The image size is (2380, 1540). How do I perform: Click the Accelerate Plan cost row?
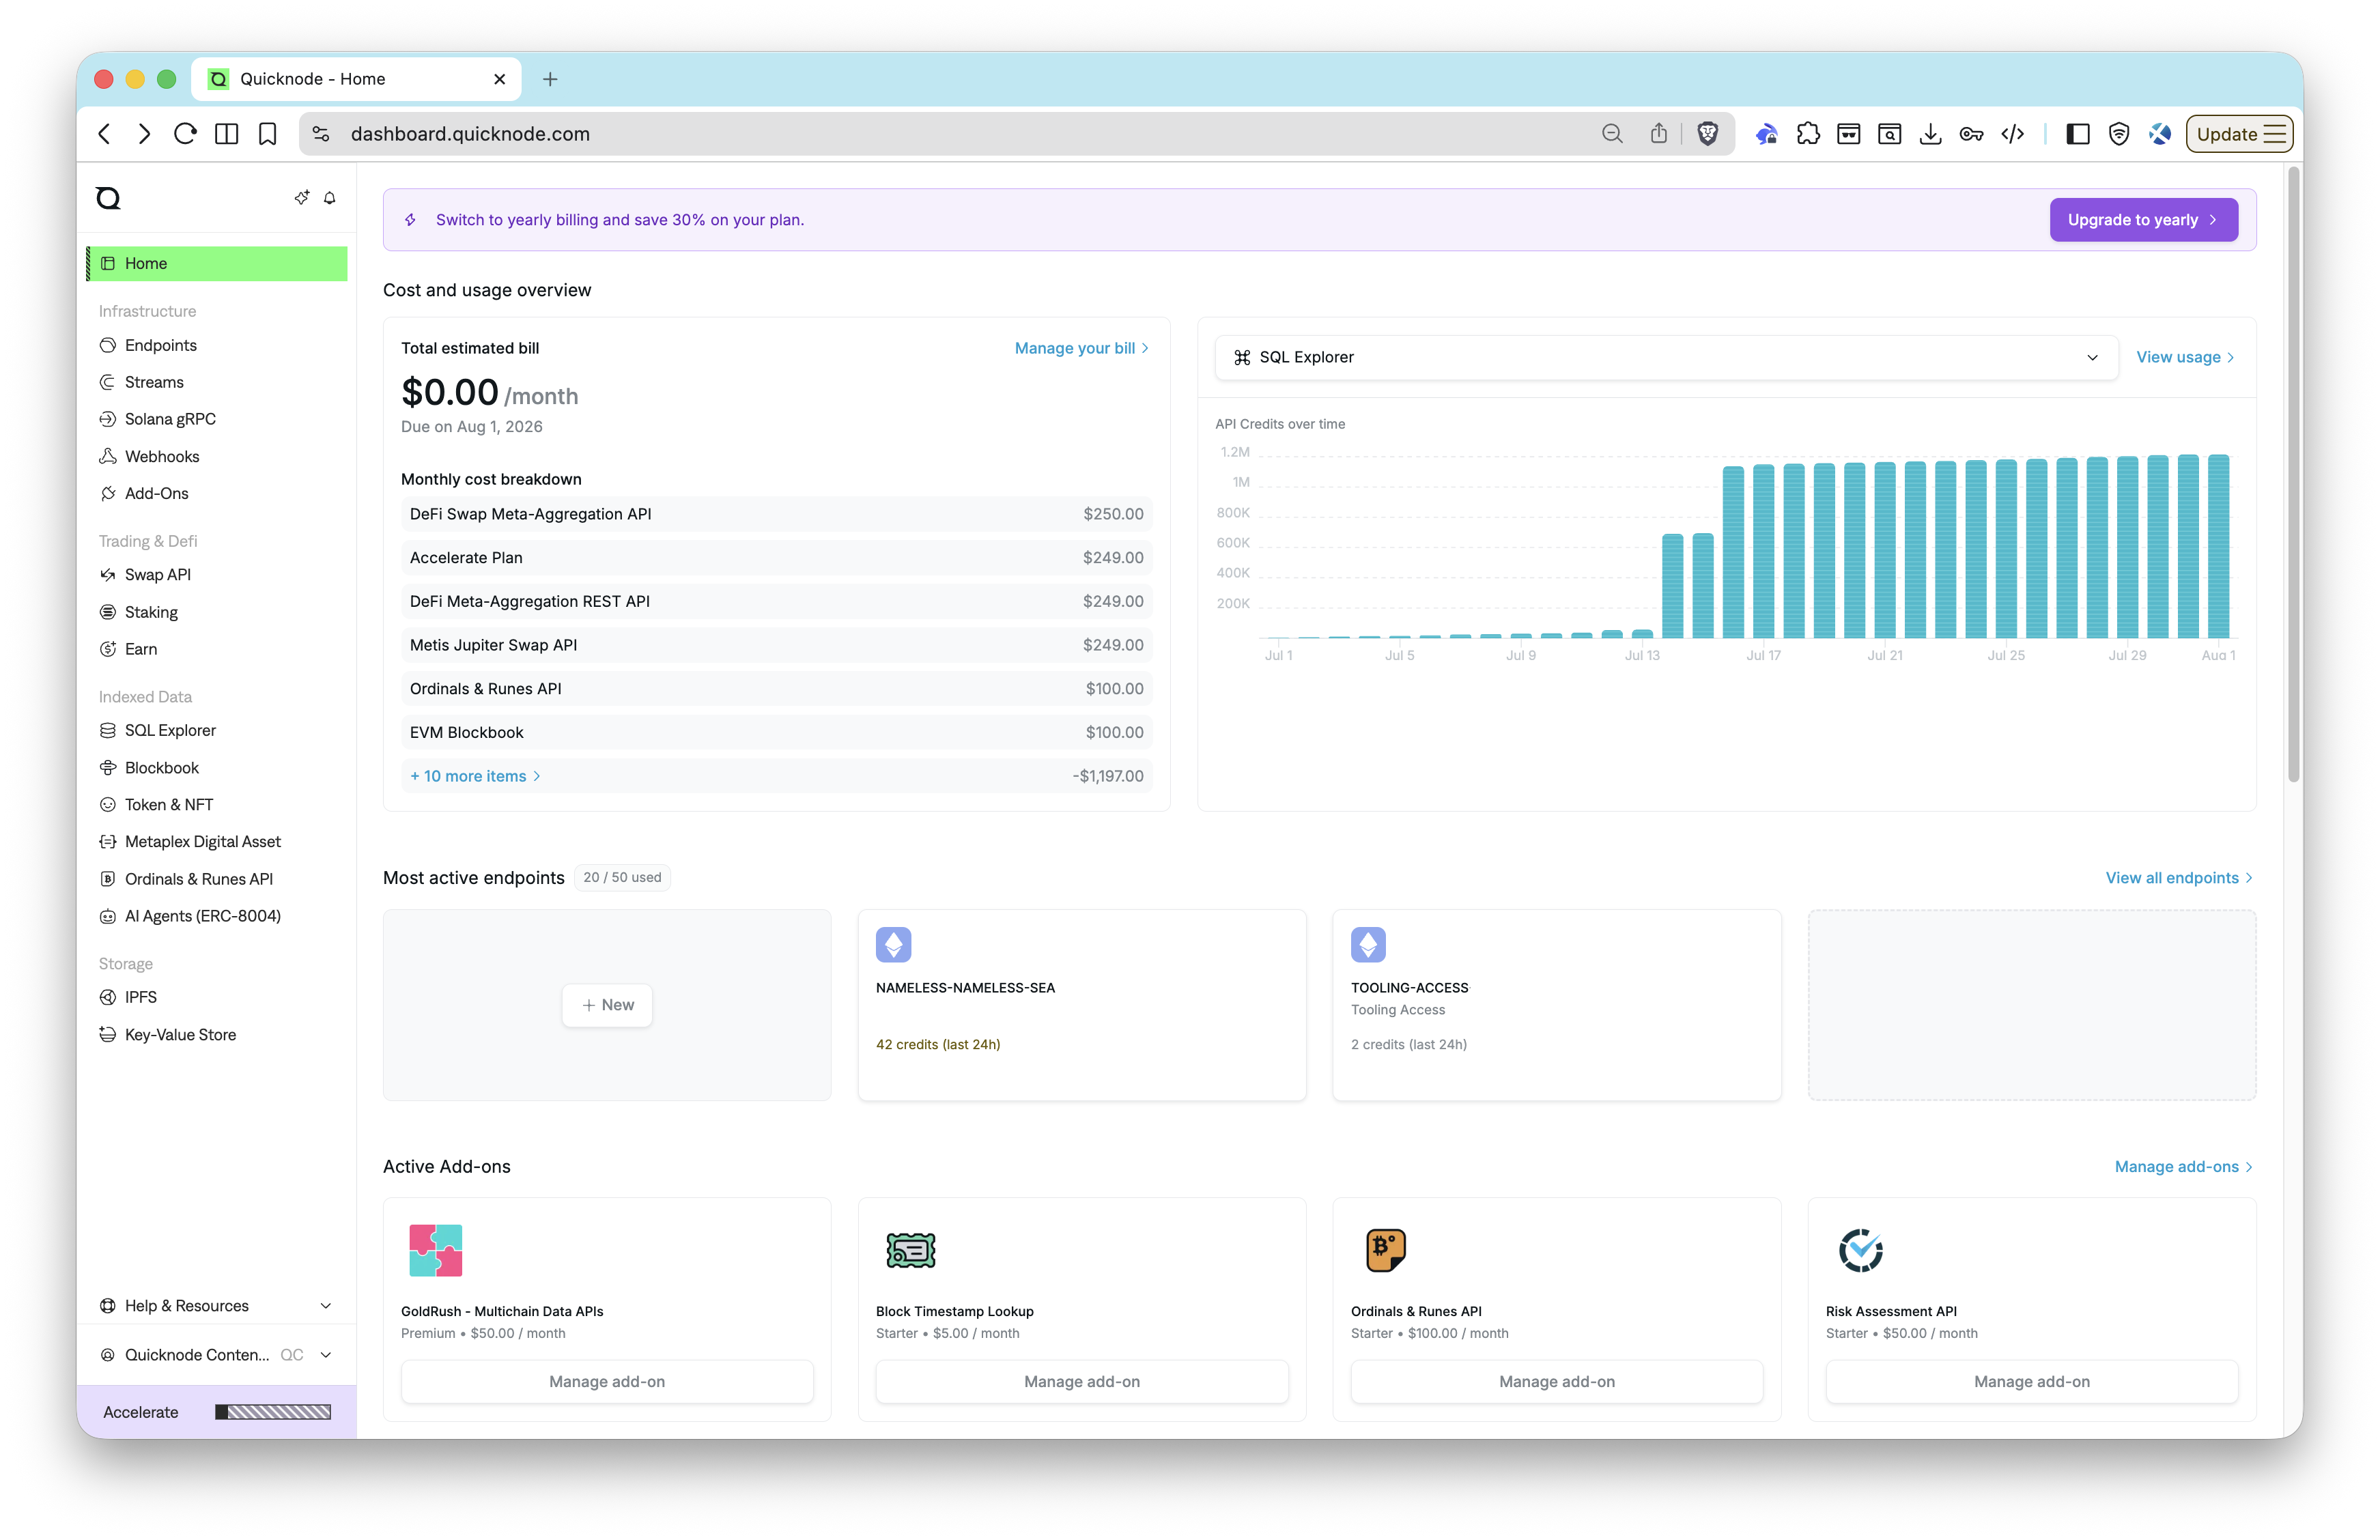click(777, 558)
